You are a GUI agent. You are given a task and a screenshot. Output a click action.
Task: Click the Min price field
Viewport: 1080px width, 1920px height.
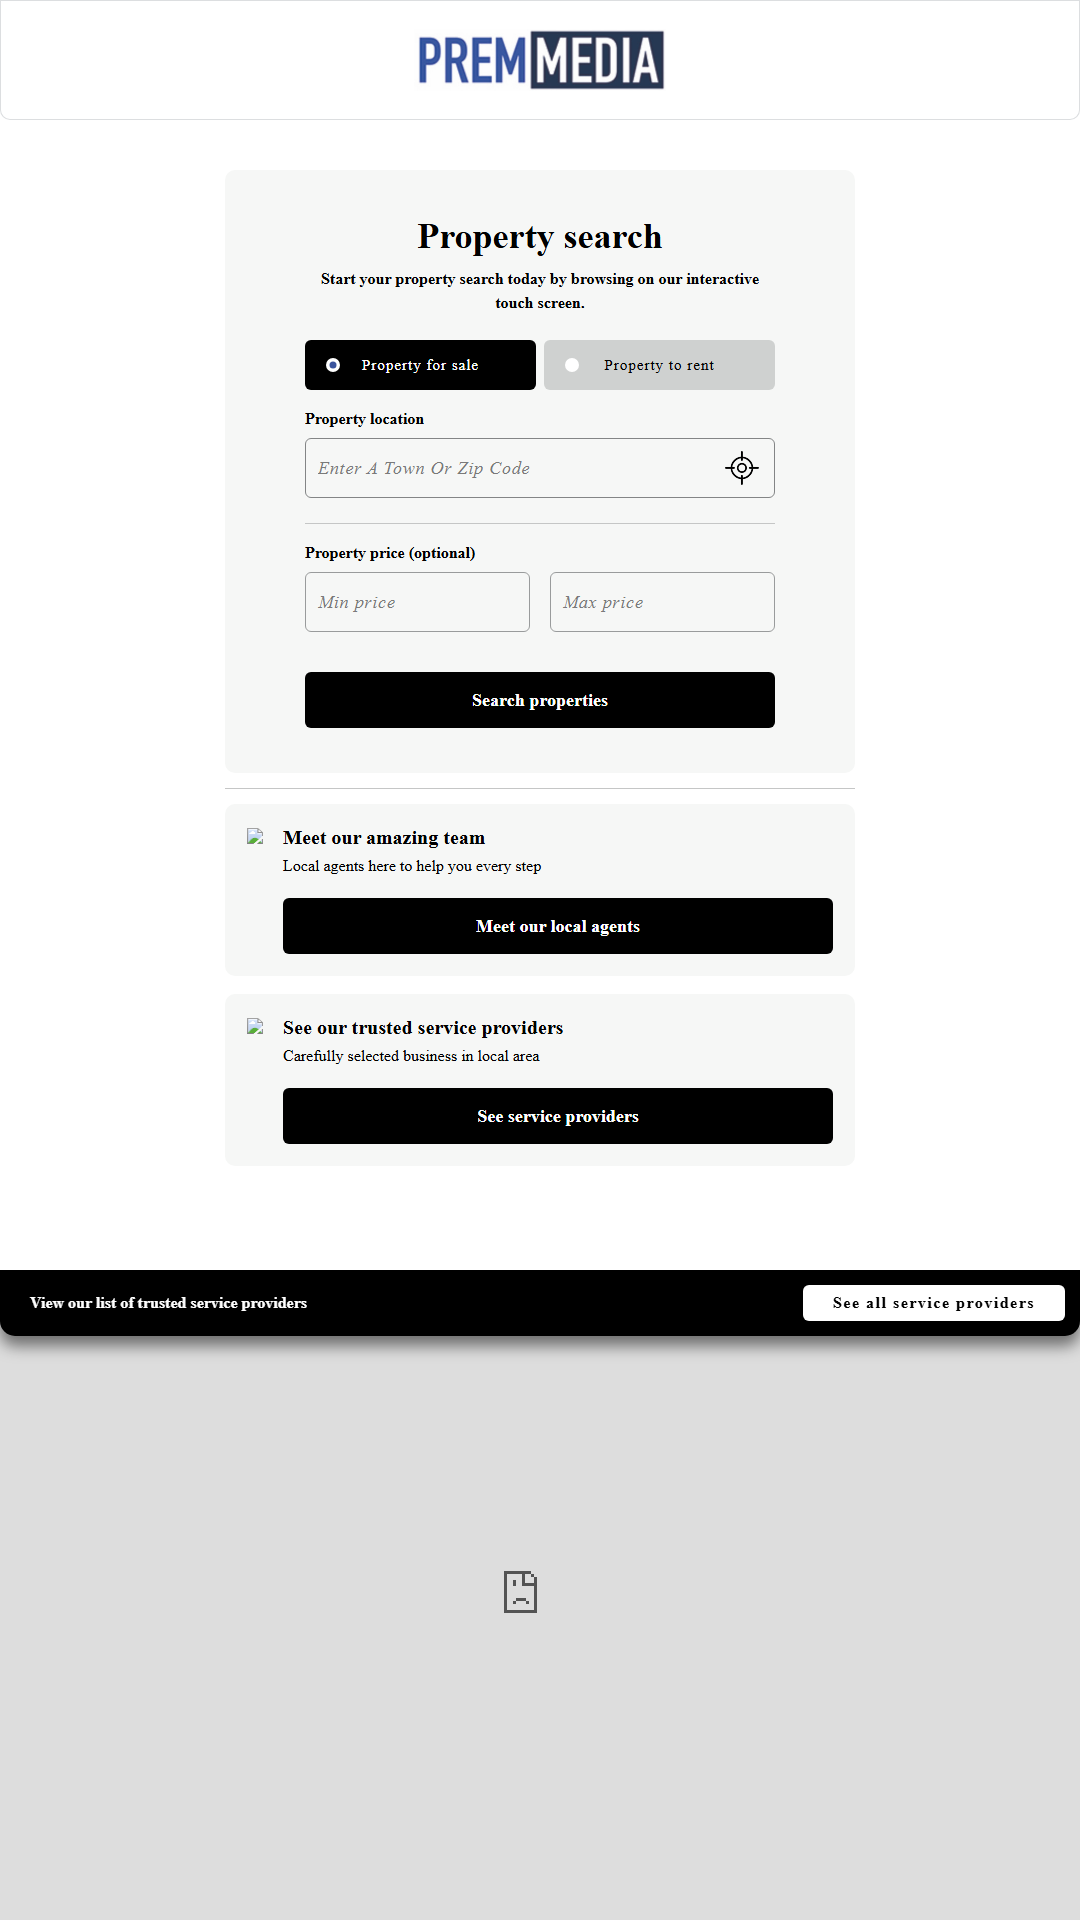pos(417,601)
